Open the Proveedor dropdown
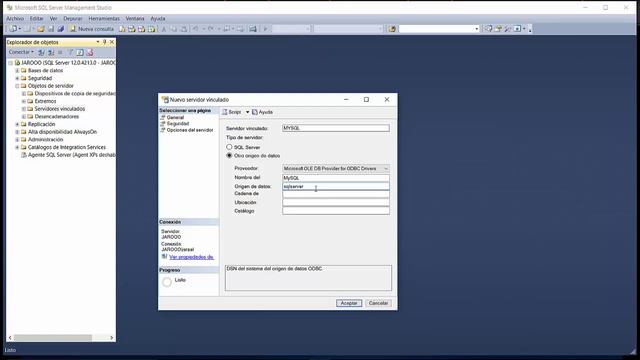640x360 pixels. pyautogui.click(x=386, y=168)
